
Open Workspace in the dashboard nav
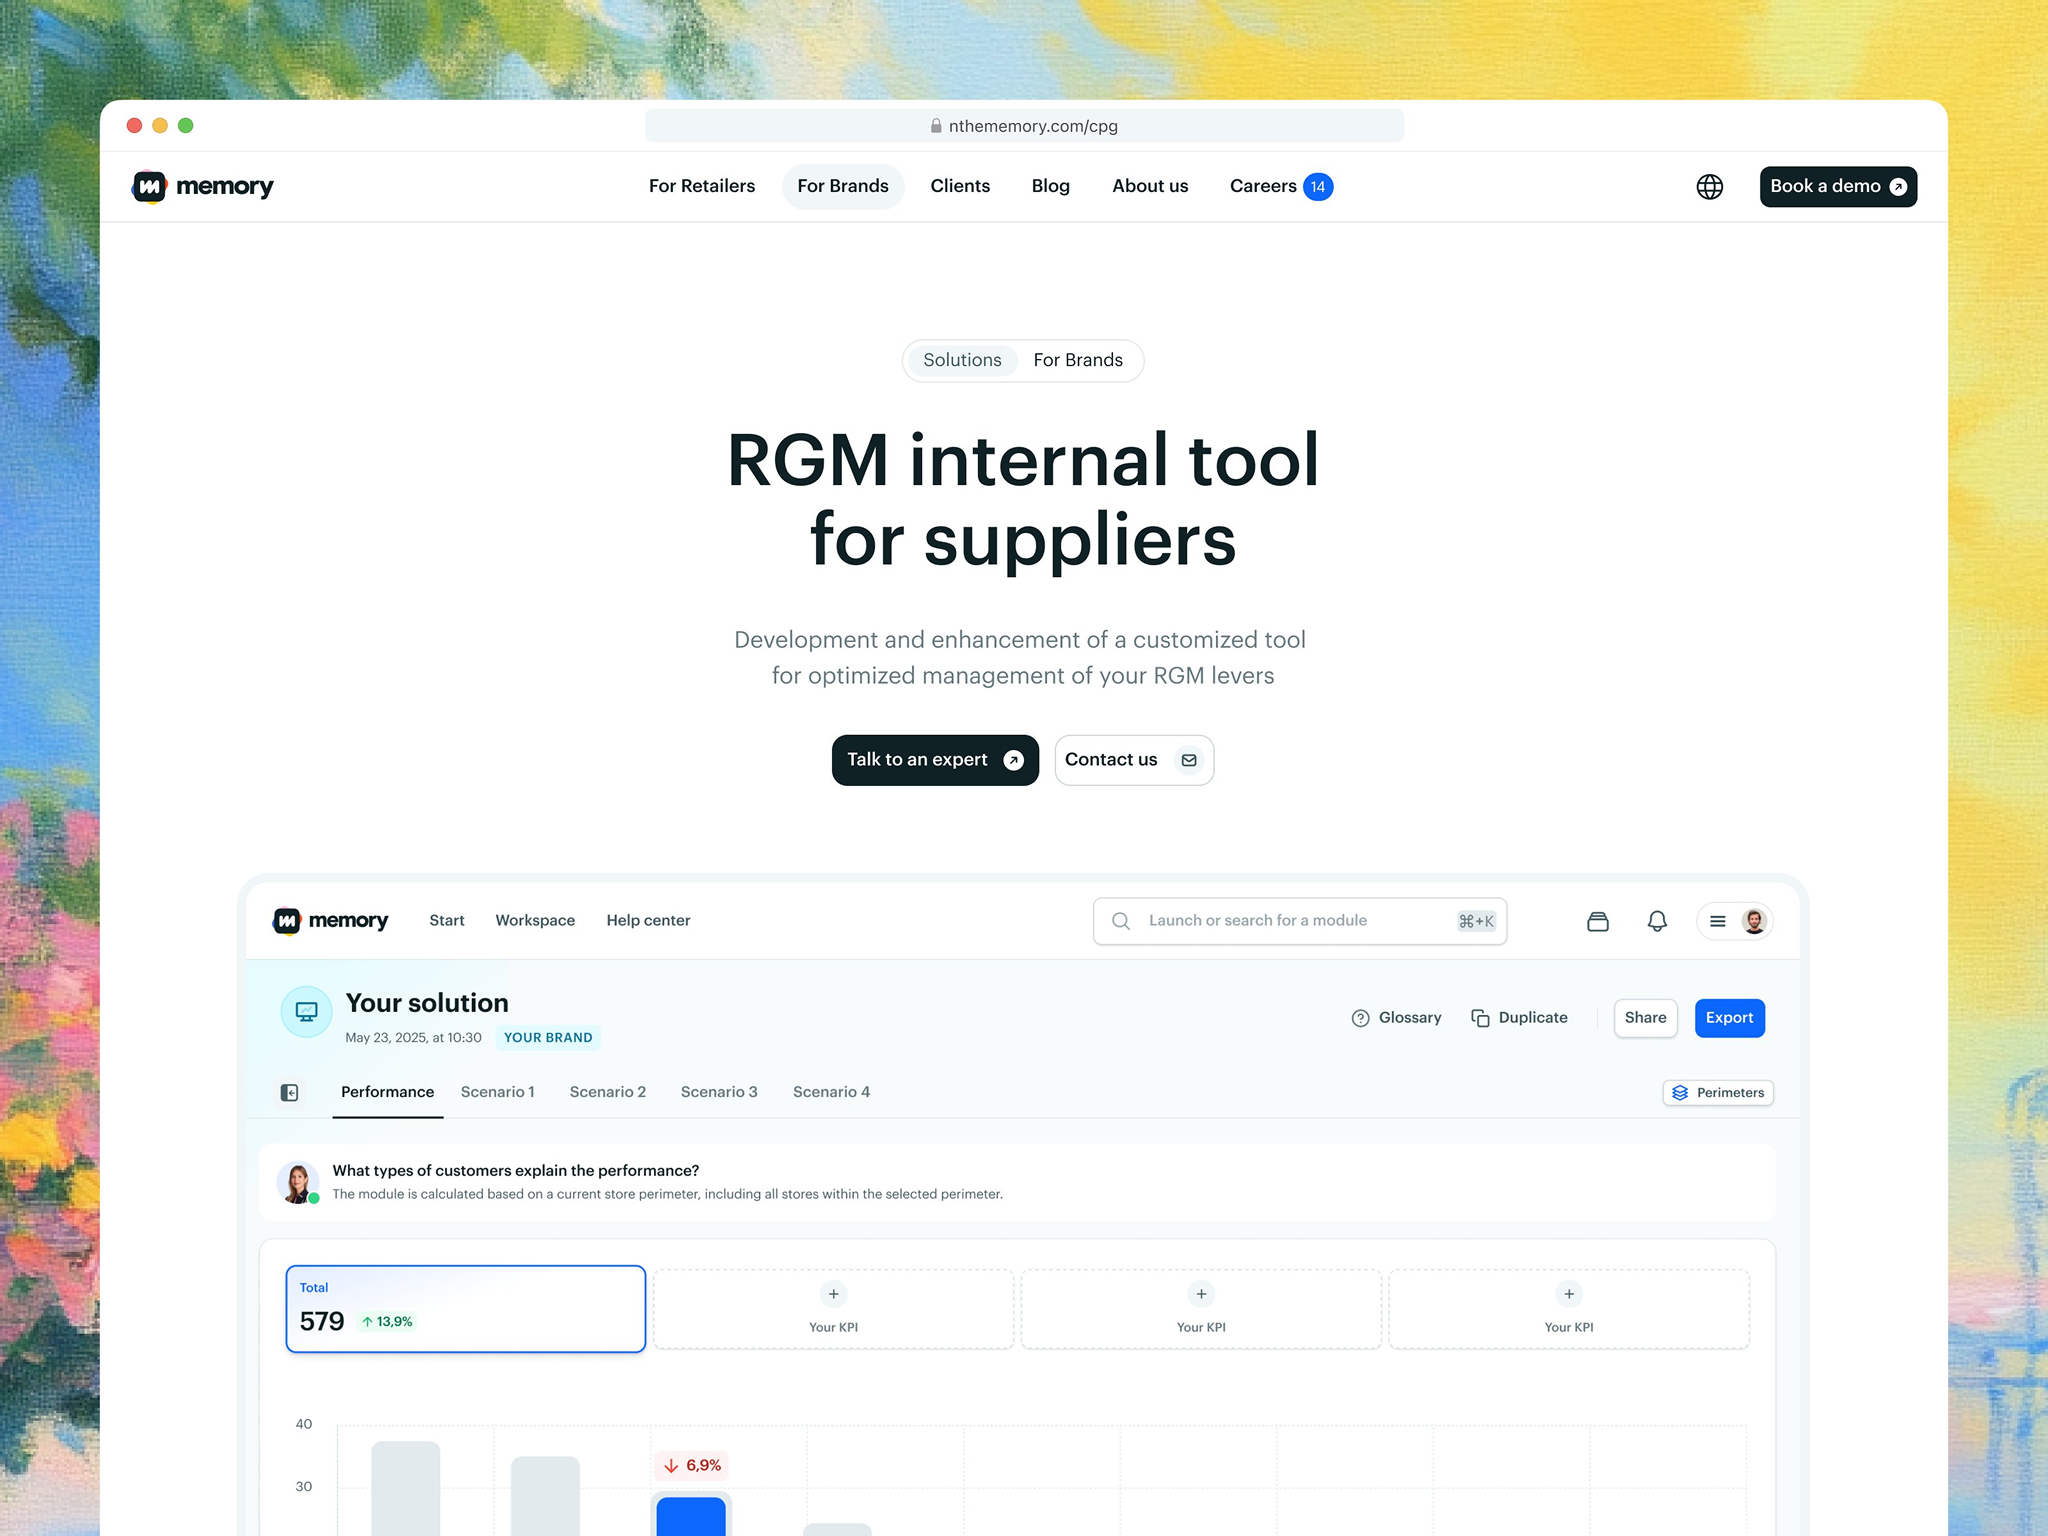point(535,921)
